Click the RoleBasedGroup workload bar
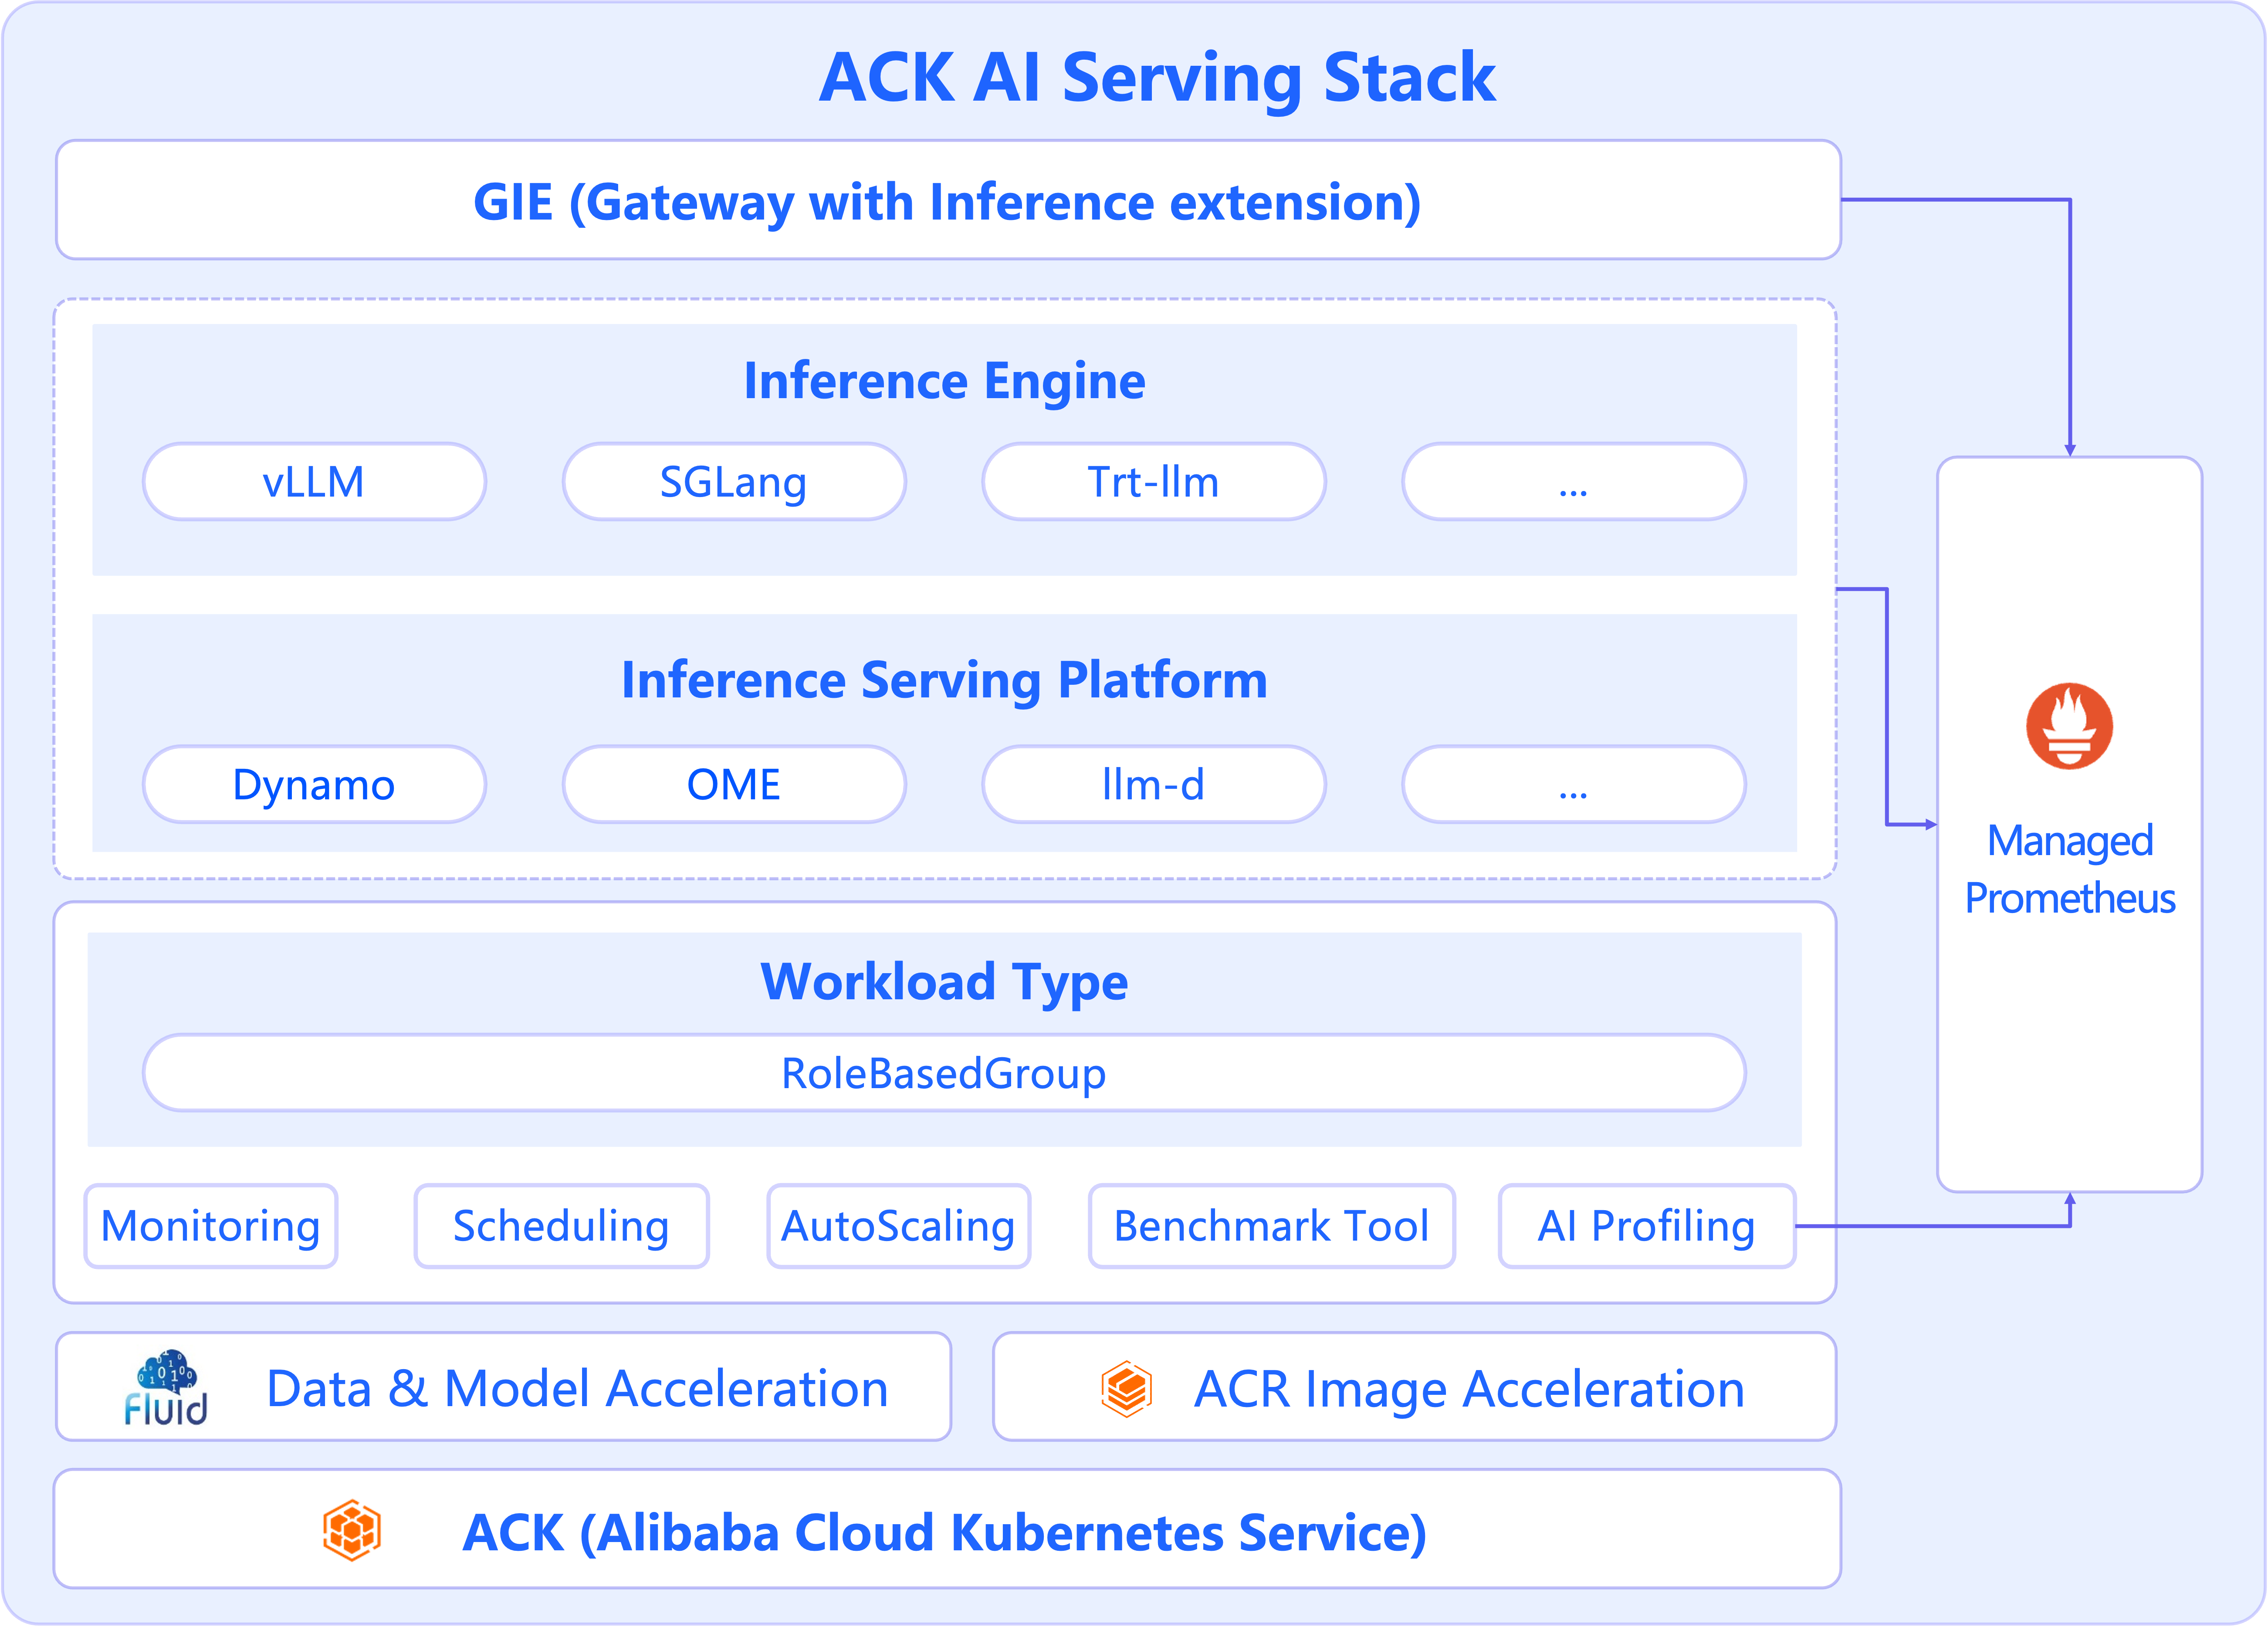 point(943,1073)
